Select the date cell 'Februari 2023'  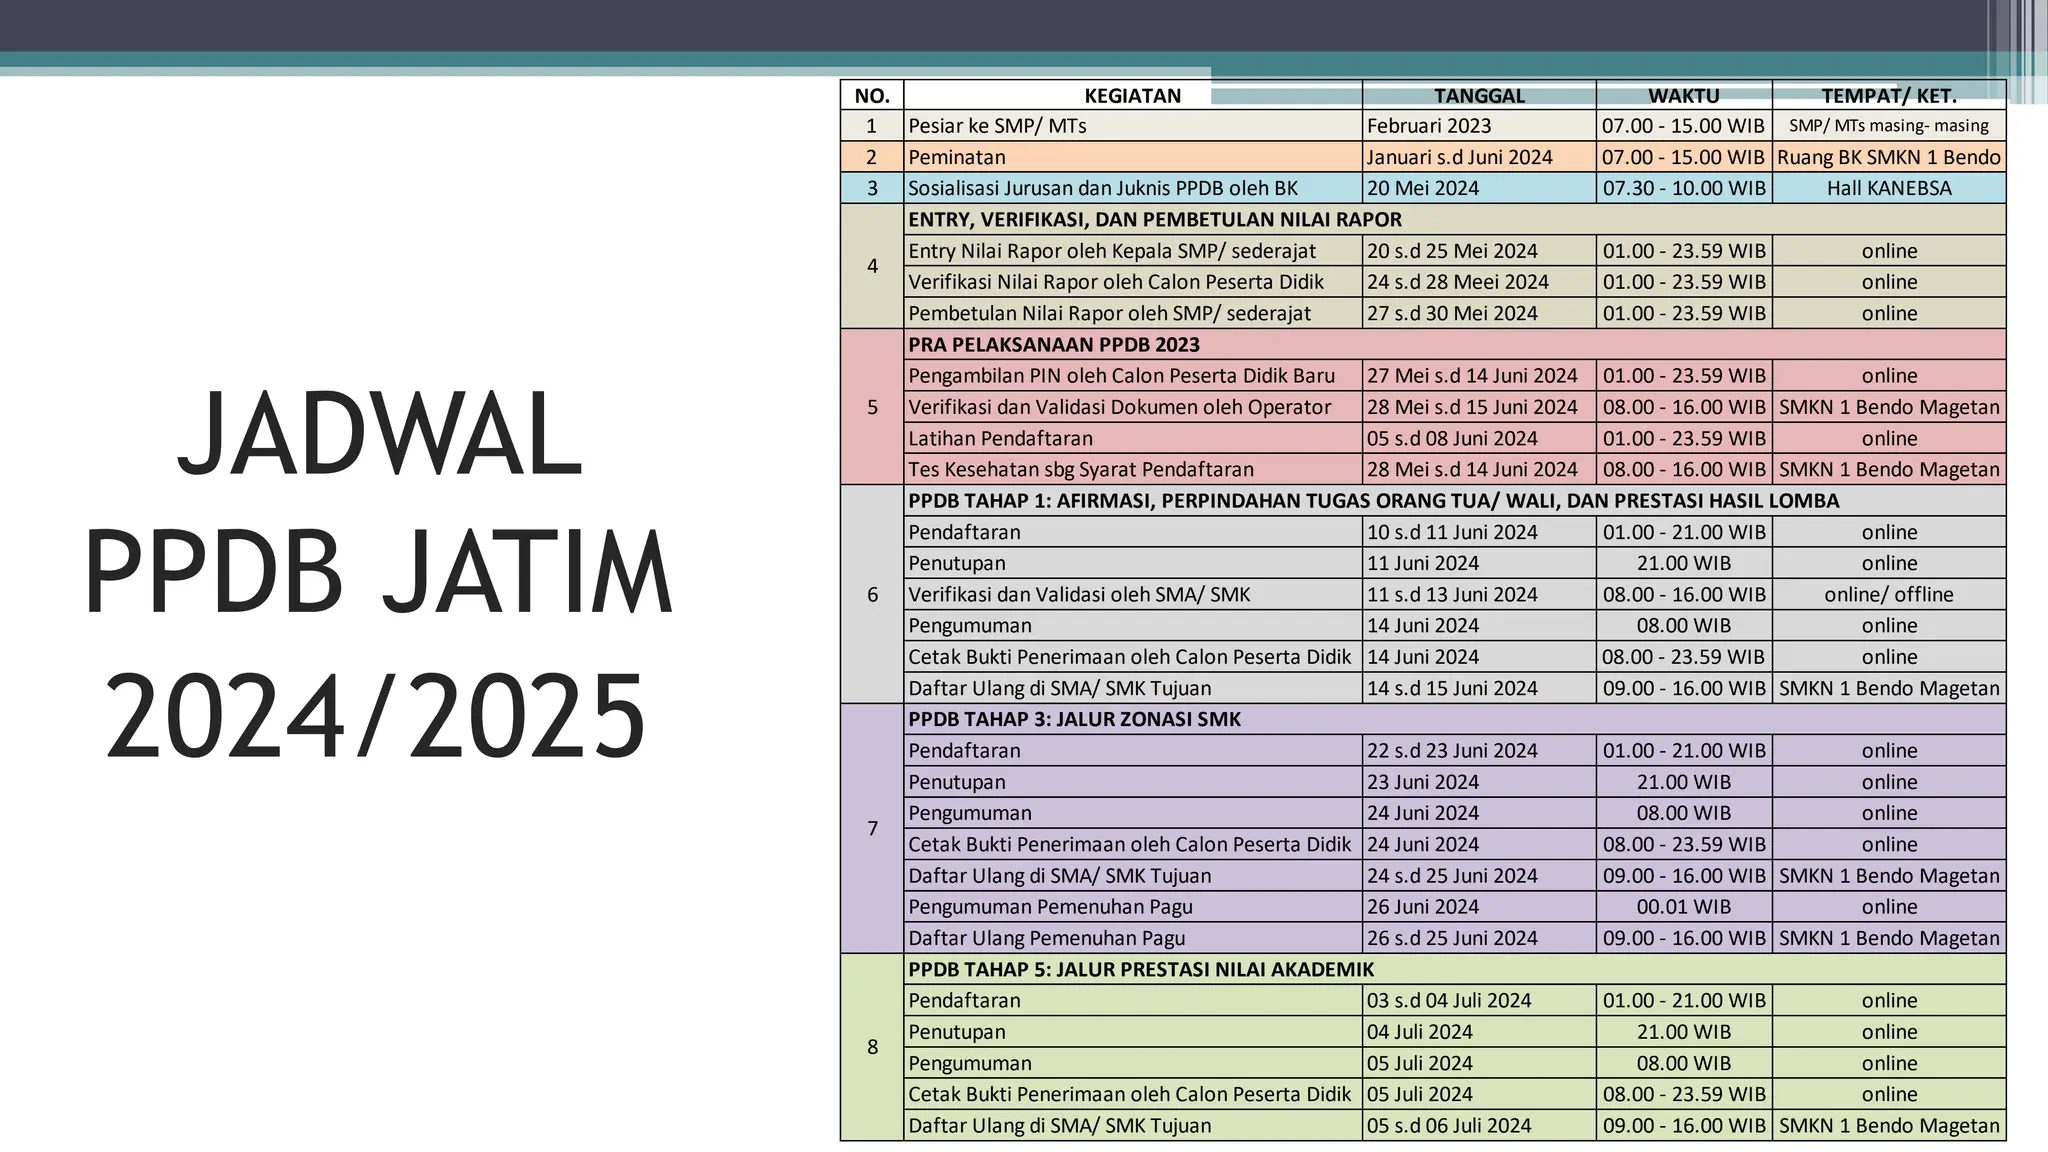tap(1479, 126)
